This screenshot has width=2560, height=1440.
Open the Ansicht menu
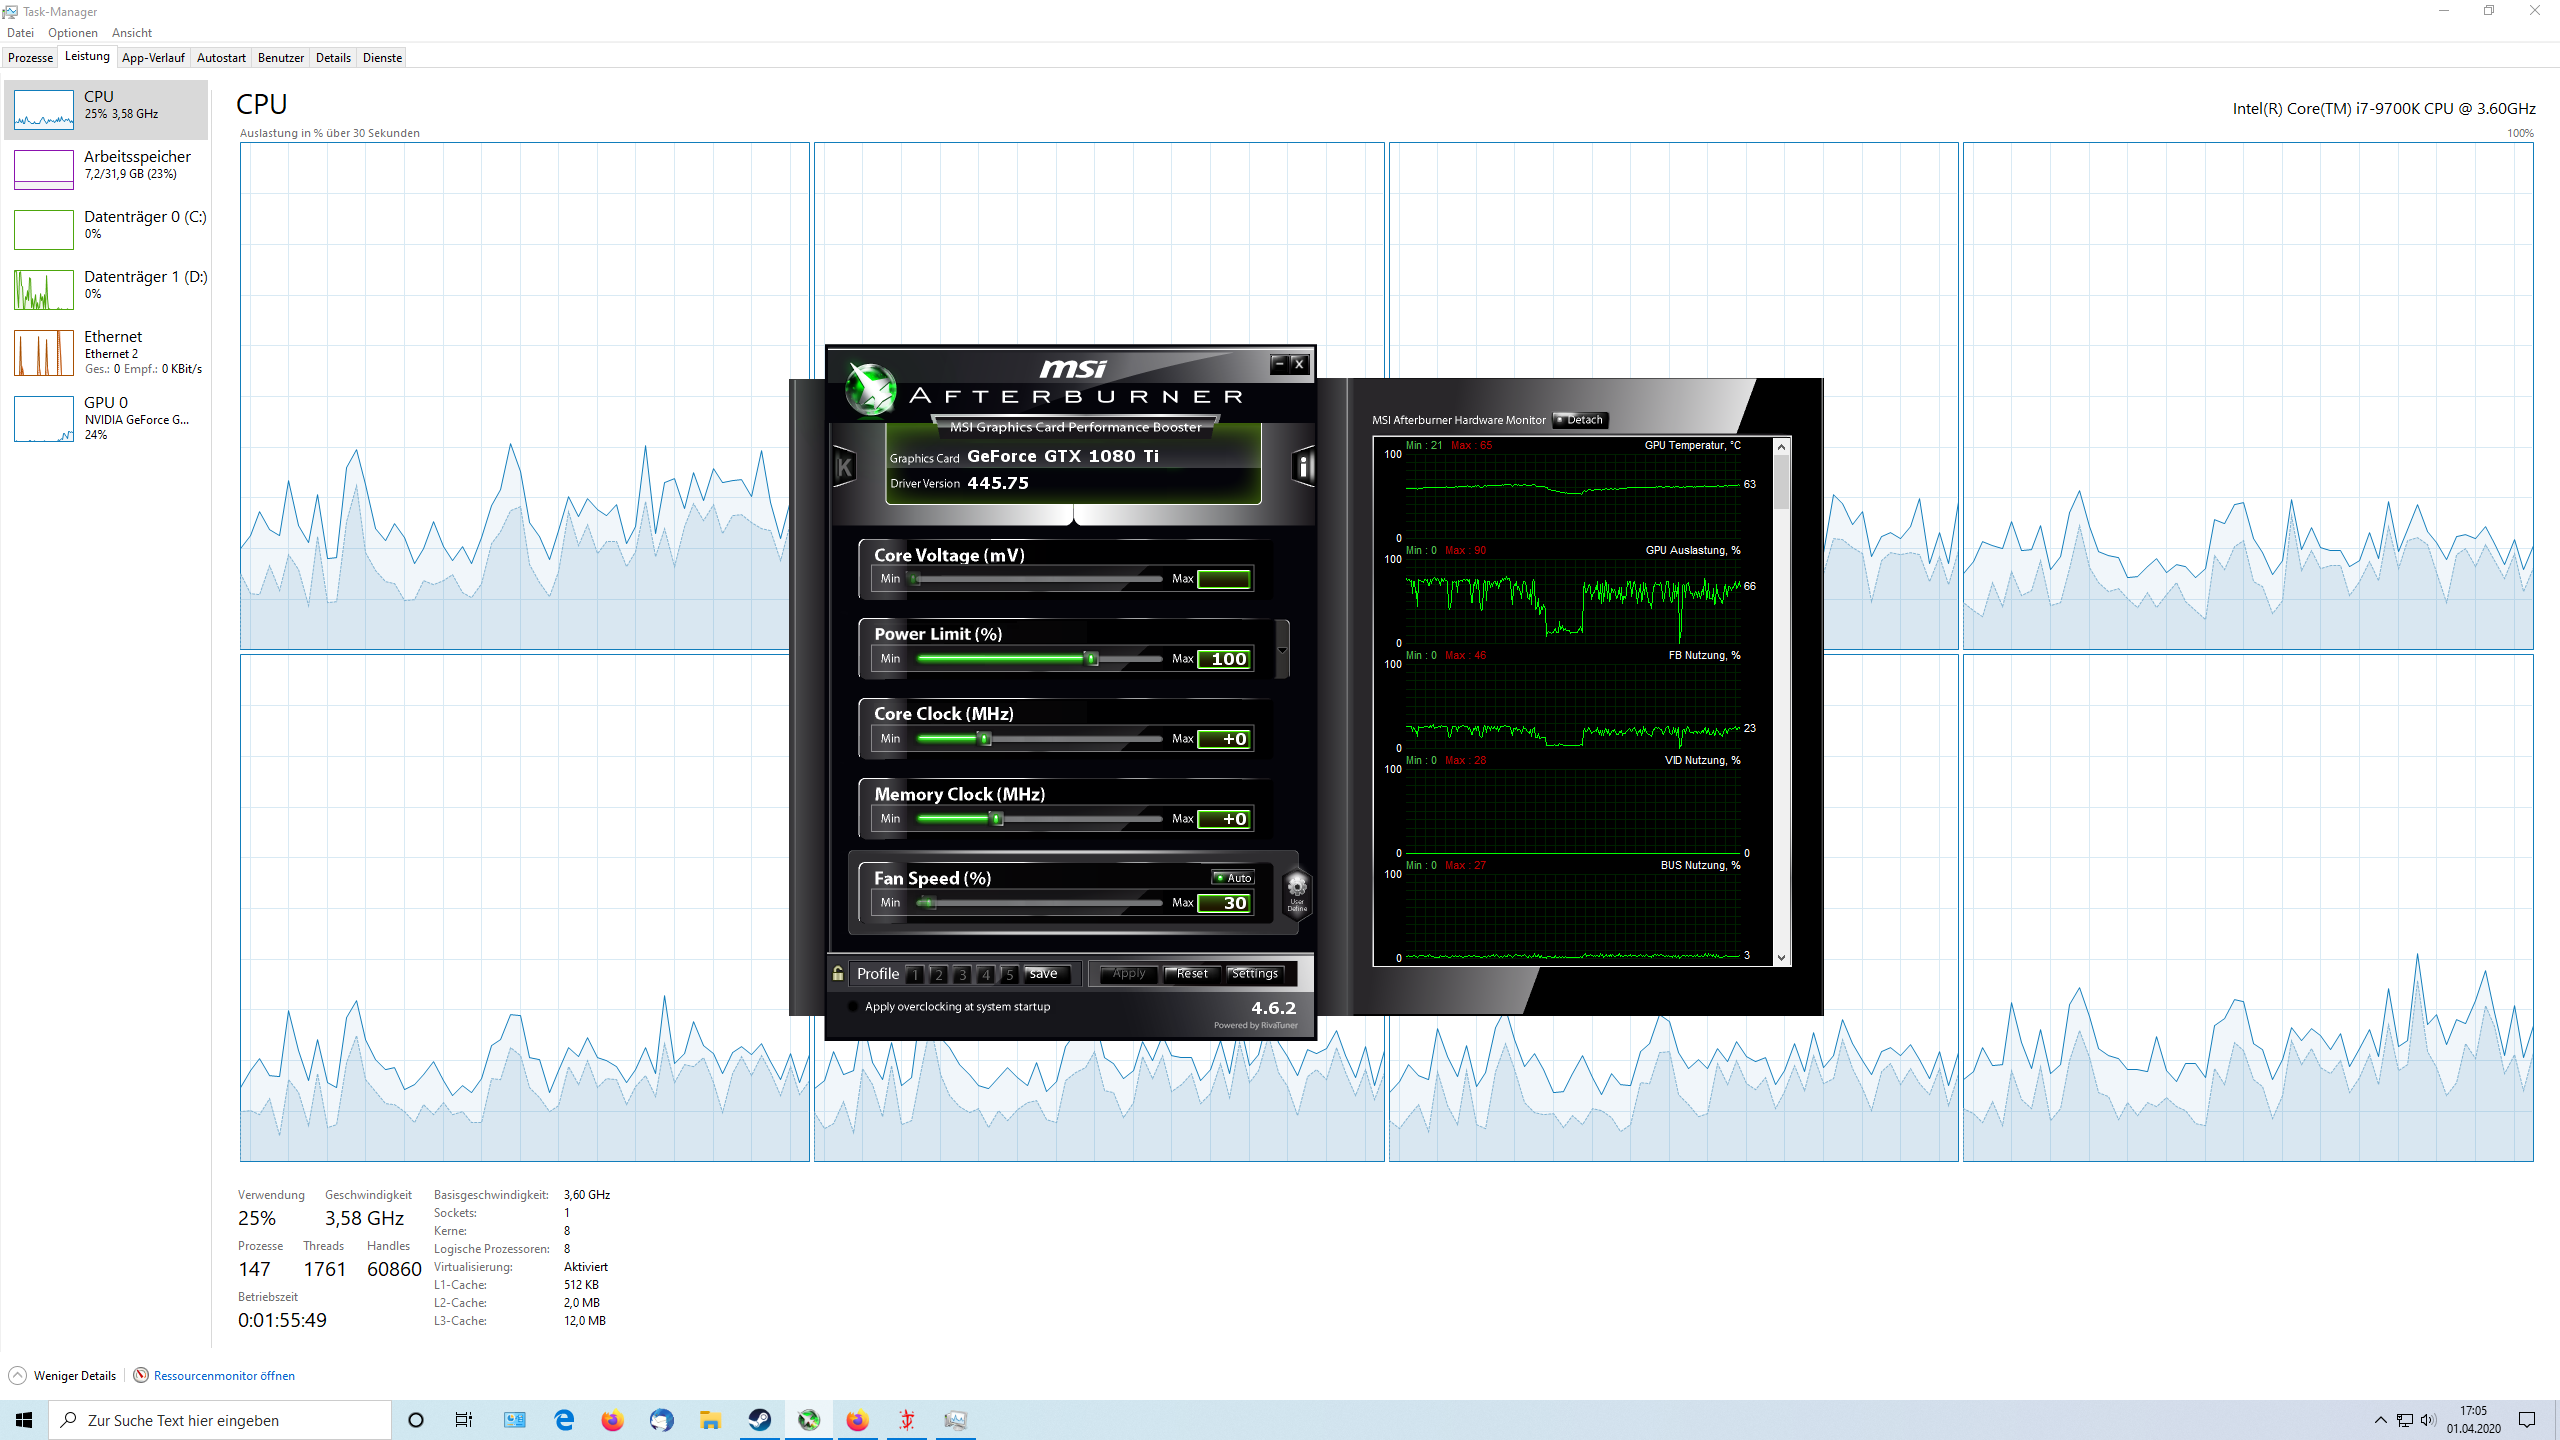point(132,33)
